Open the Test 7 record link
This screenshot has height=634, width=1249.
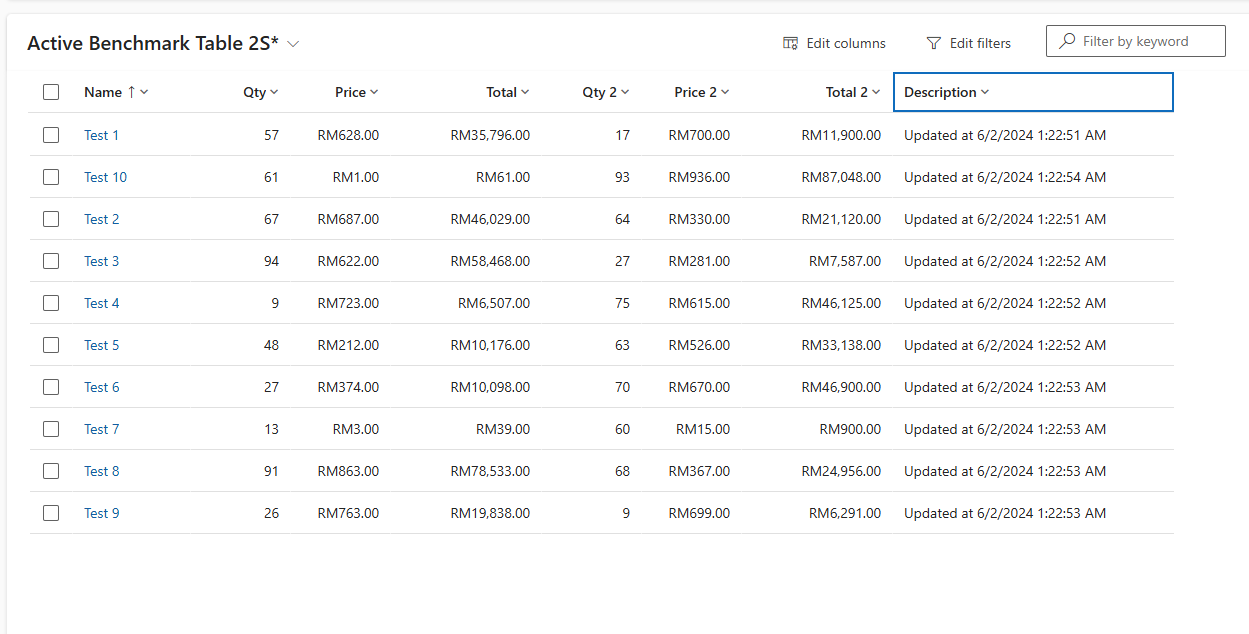click(101, 429)
